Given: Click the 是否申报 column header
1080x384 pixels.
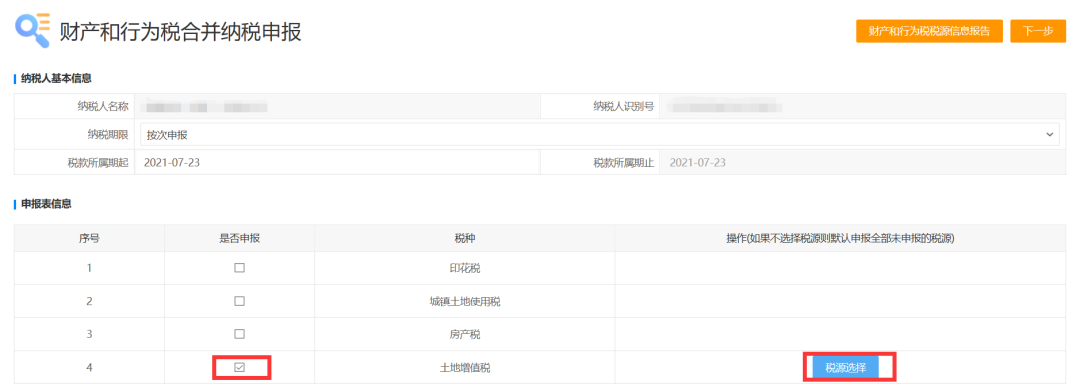Looking at the screenshot, I should (239, 238).
